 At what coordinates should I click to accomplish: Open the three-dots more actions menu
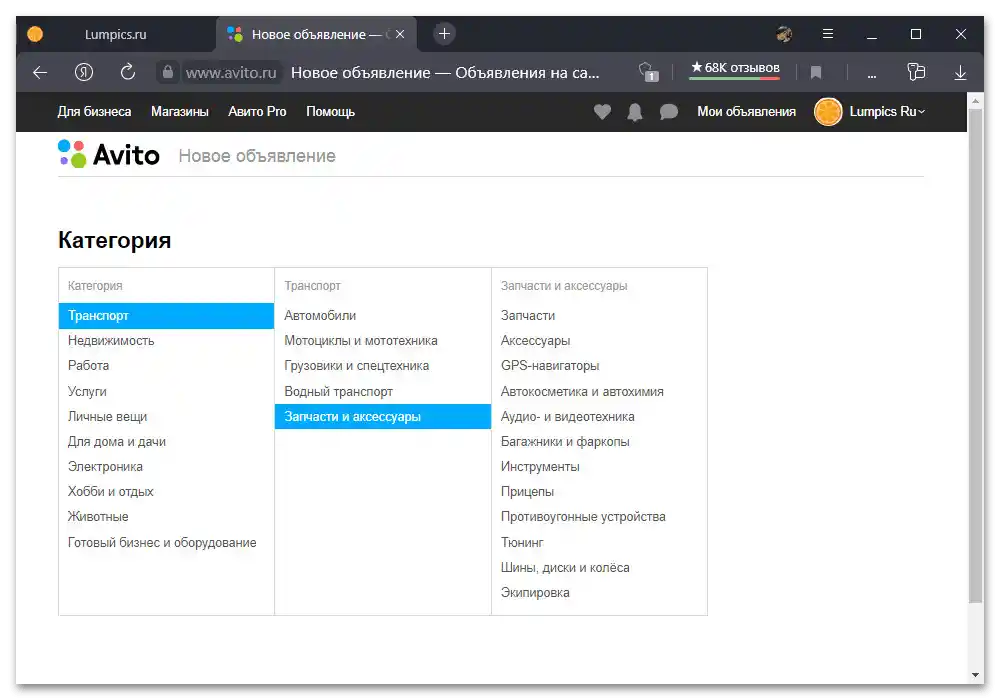(x=872, y=75)
